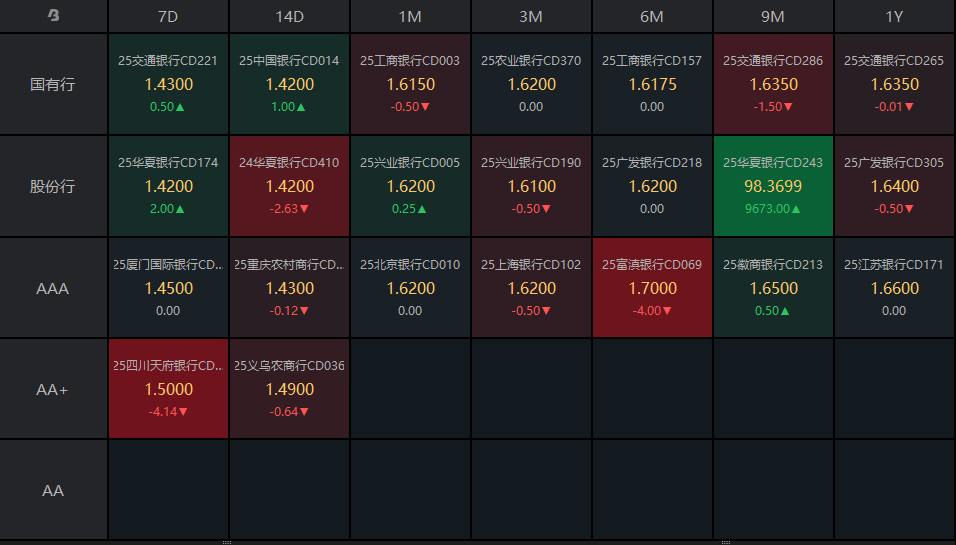Select the 7D tenor column header
Image resolution: width=956 pixels, height=545 pixels.
click(168, 16)
